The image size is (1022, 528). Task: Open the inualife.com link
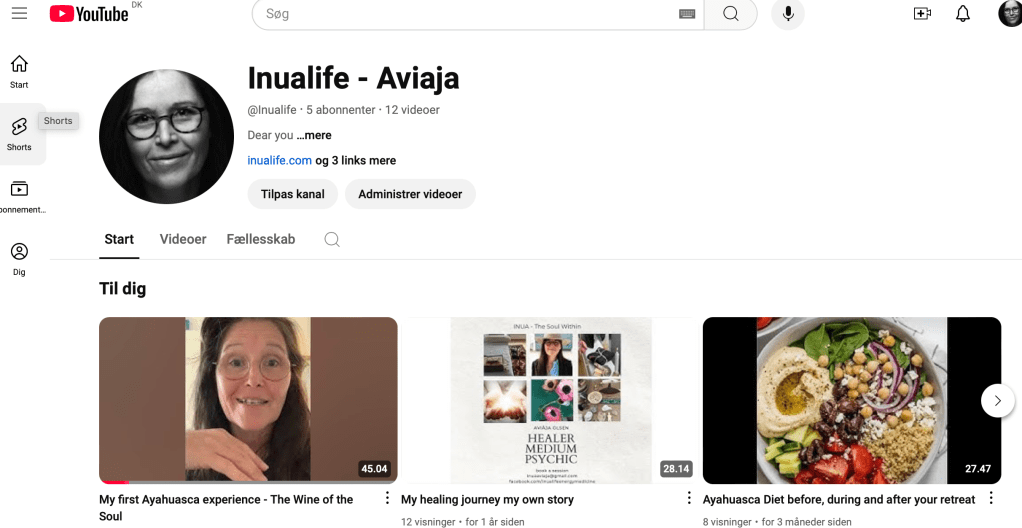[x=279, y=160]
